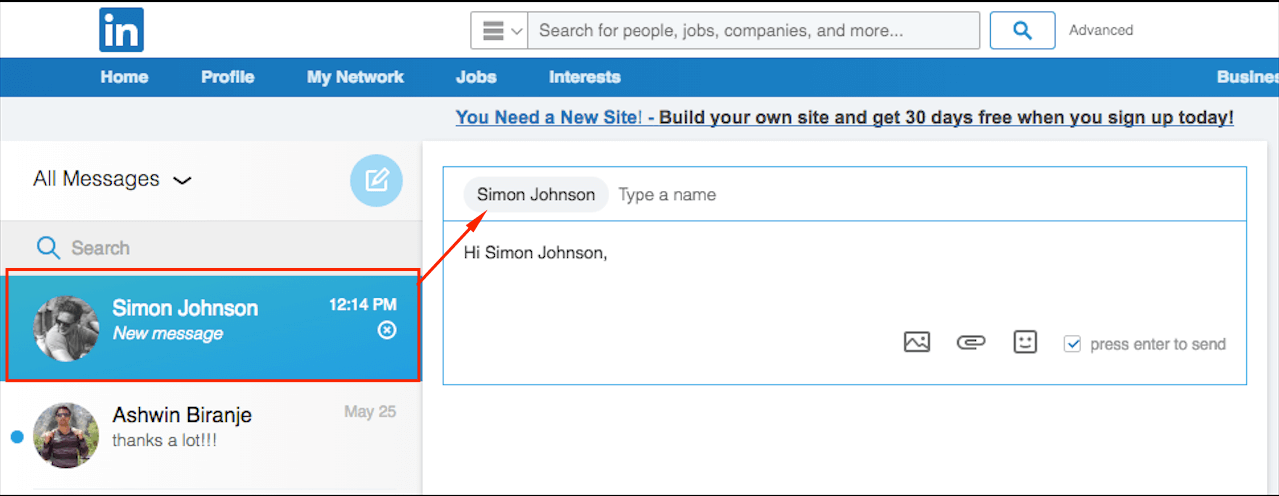Click the insert image icon
This screenshot has width=1279, height=496.
pos(917,342)
